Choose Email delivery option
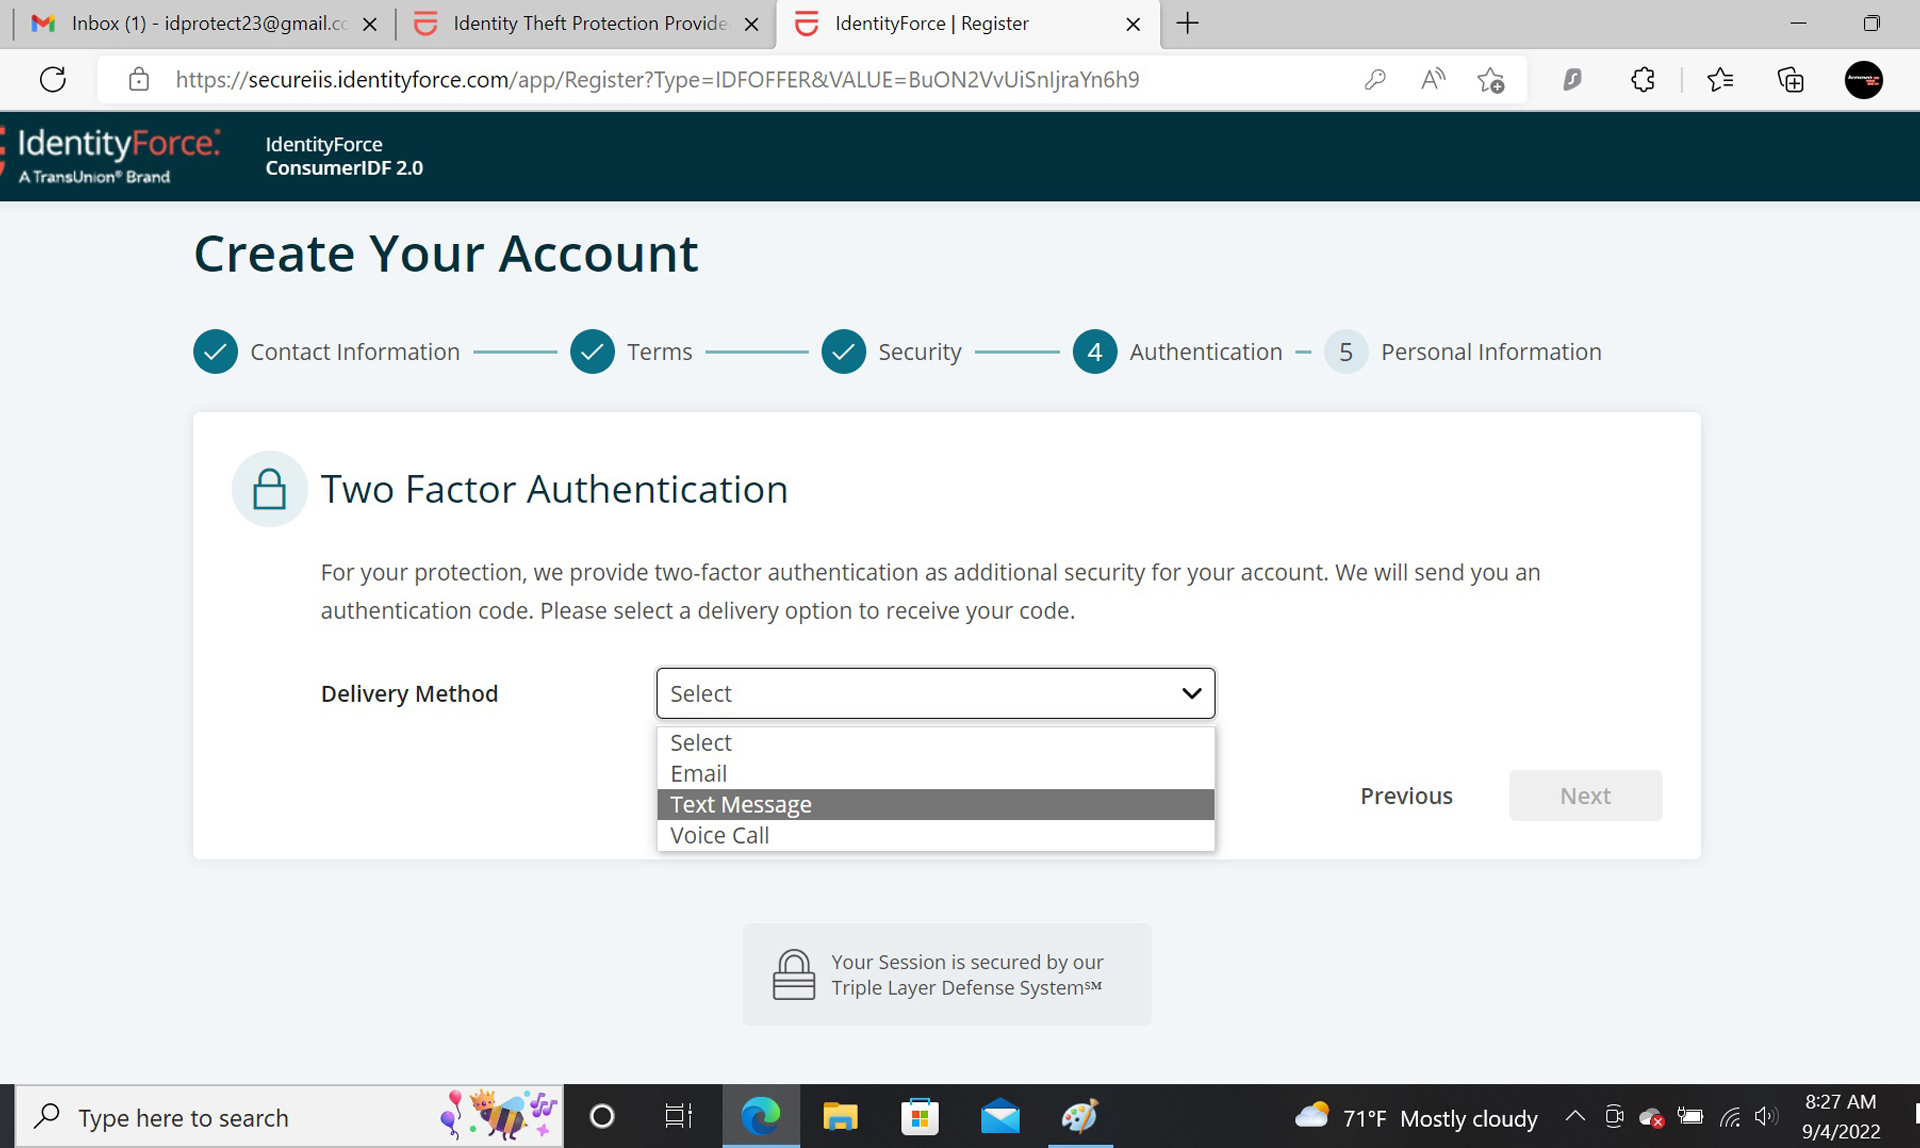 699,773
